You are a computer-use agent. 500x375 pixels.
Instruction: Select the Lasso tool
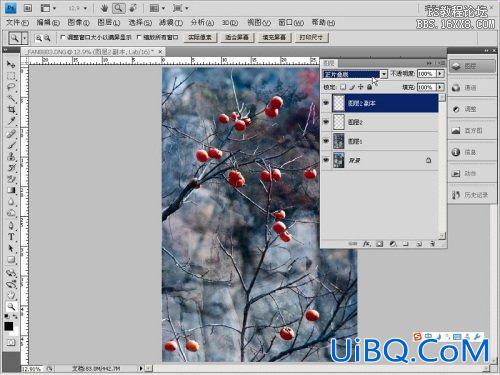click(11, 87)
